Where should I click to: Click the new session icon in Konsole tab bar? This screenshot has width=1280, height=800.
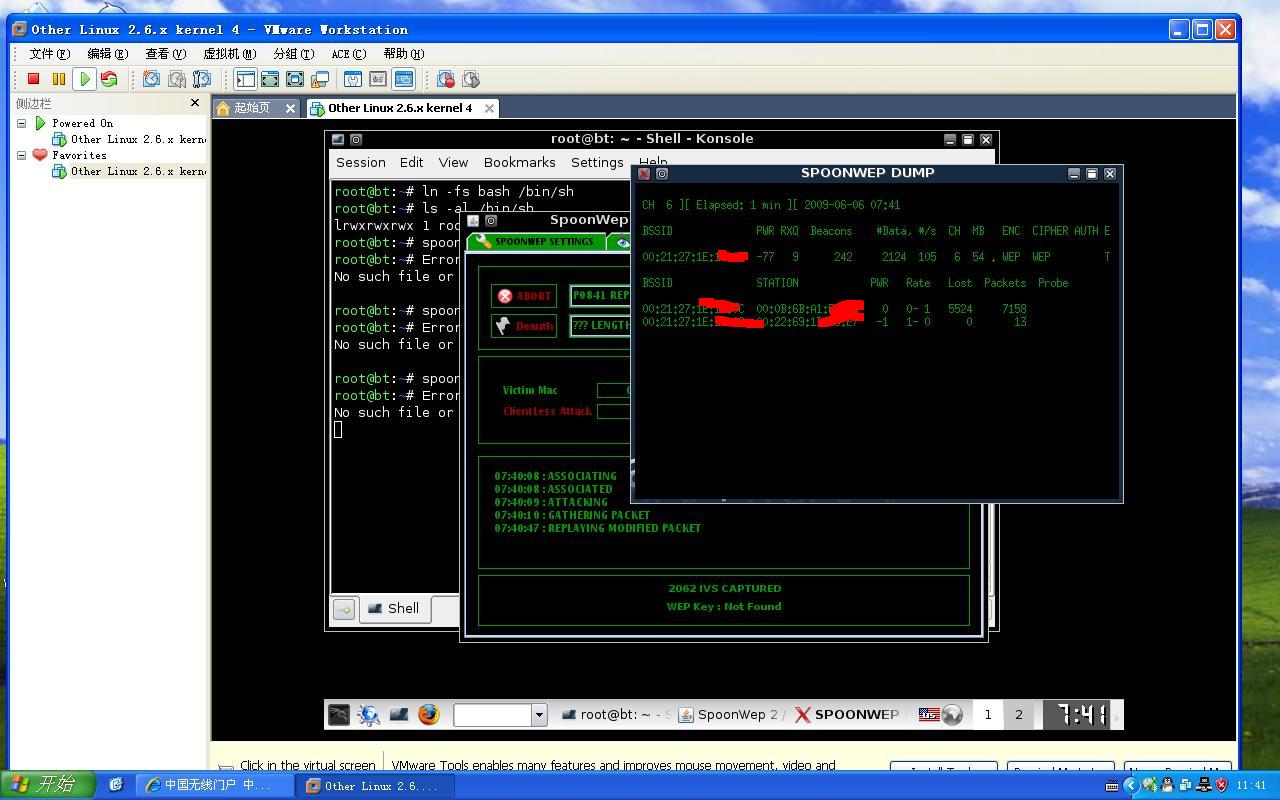pos(344,609)
